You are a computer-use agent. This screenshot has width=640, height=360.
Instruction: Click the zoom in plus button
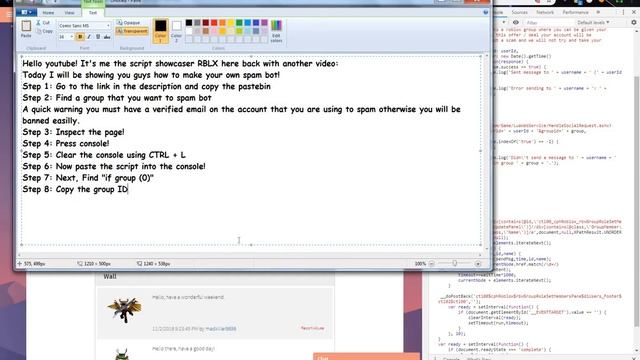[478, 264]
